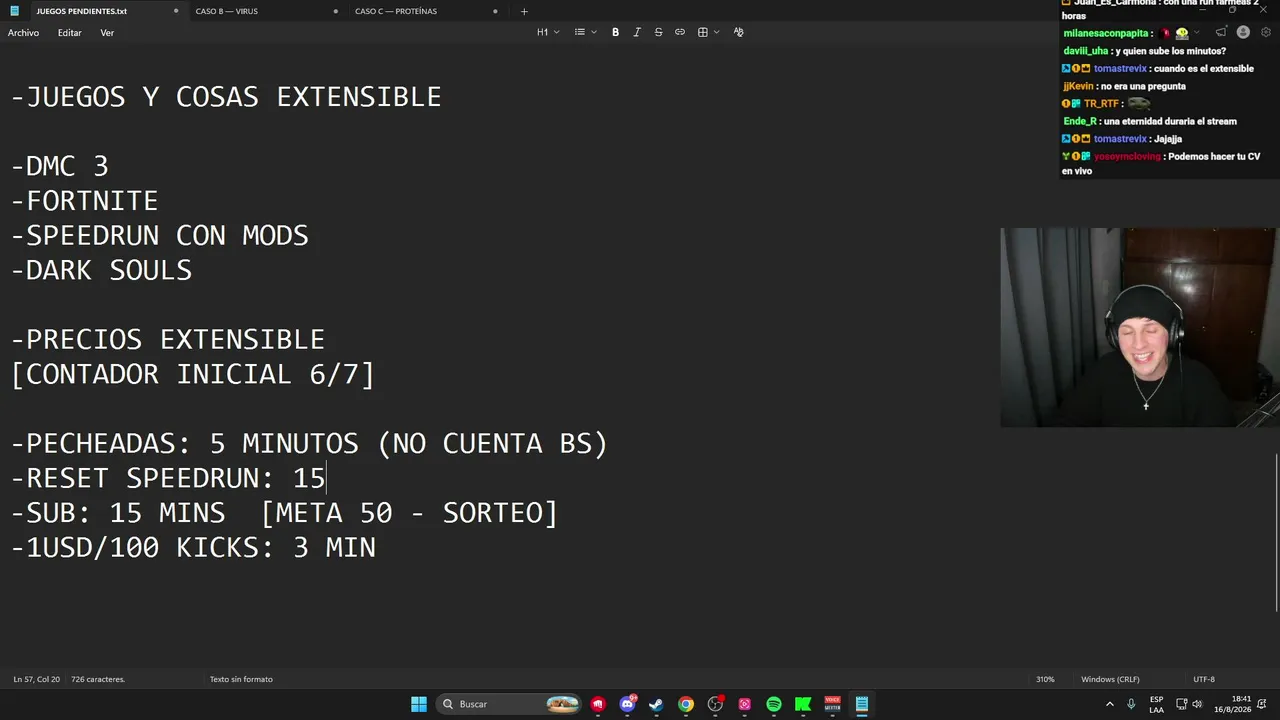
Task: Open the H1 heading style dropdown
Action: click(548, 32)
